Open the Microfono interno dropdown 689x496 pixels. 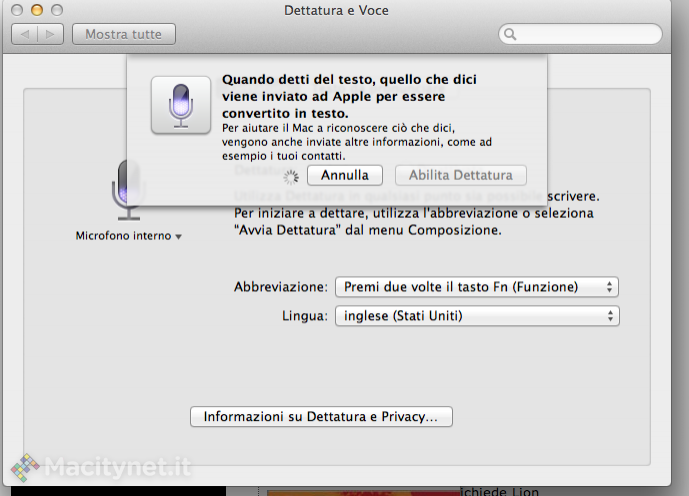pos(130,237)
